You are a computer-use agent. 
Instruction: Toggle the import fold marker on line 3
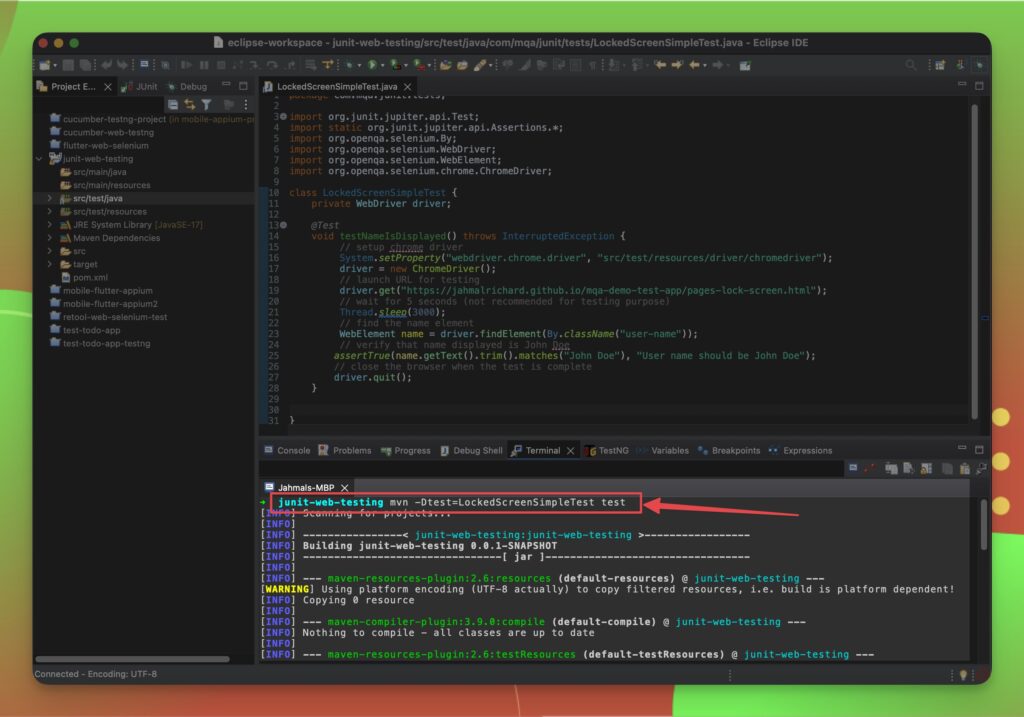point(283,116)
